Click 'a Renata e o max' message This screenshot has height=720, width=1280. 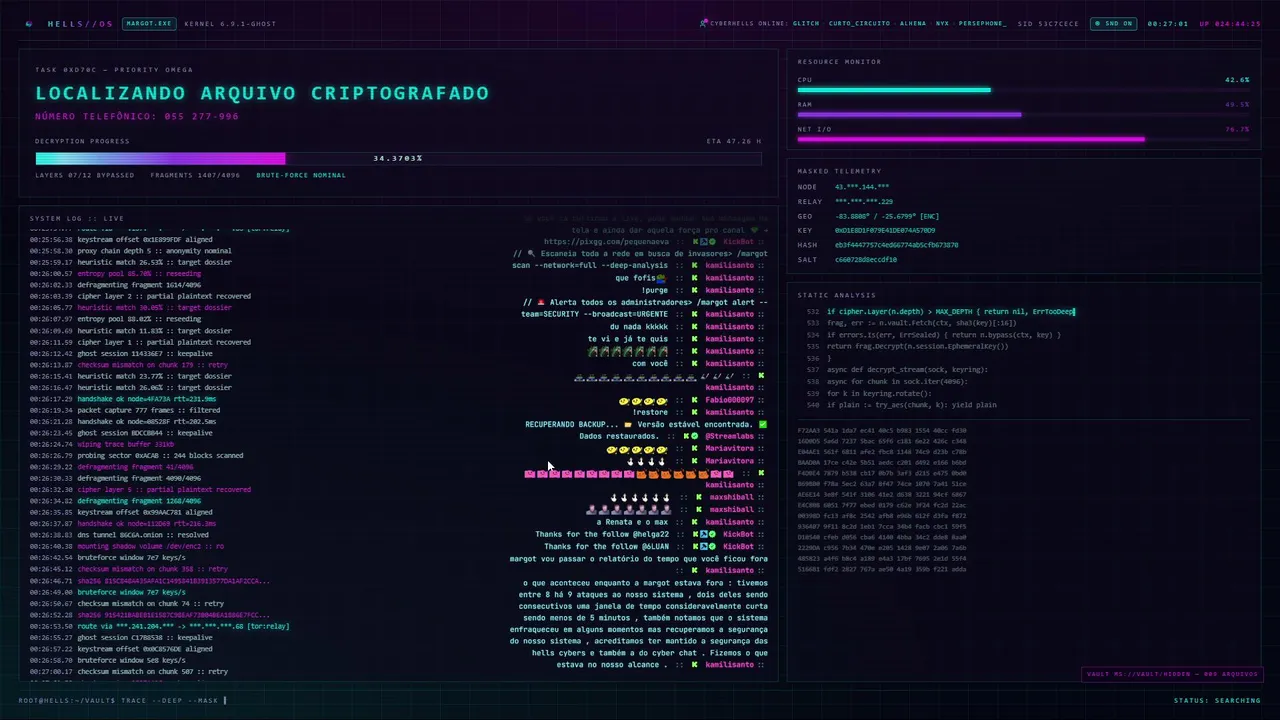632,522
